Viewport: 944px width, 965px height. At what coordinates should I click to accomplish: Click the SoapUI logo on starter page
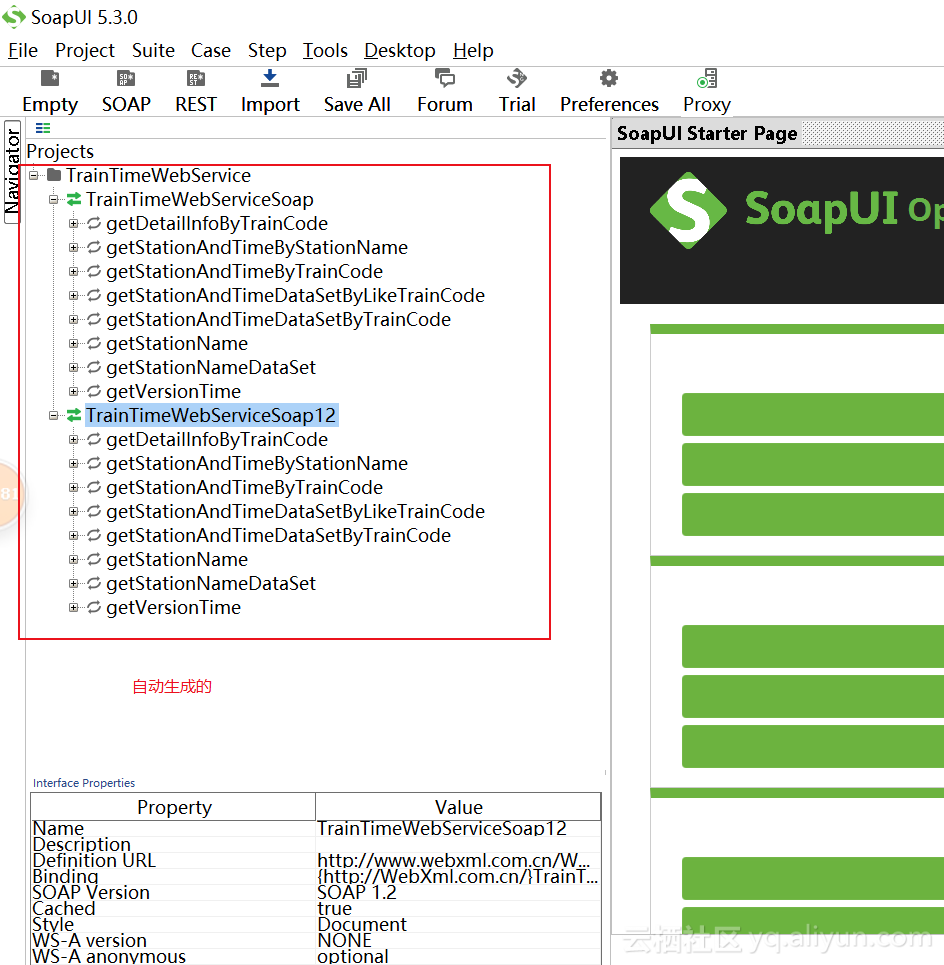pyautogui.click(x=689, y=210)
